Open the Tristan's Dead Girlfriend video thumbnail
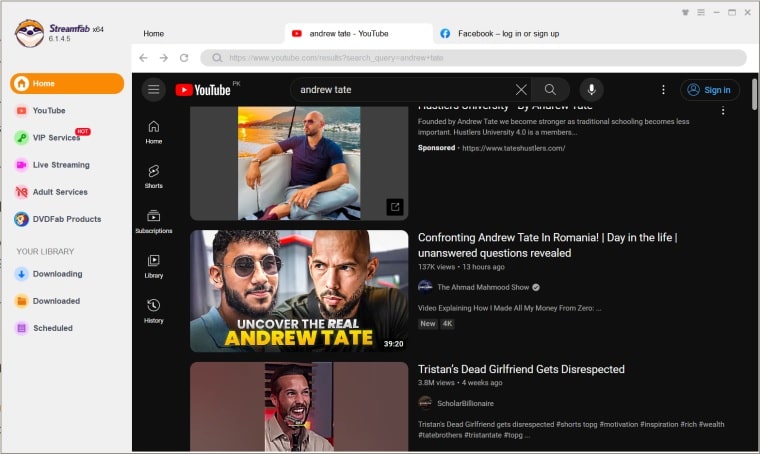The width and height of the screenshot is (760, 454). pos(299,407)
